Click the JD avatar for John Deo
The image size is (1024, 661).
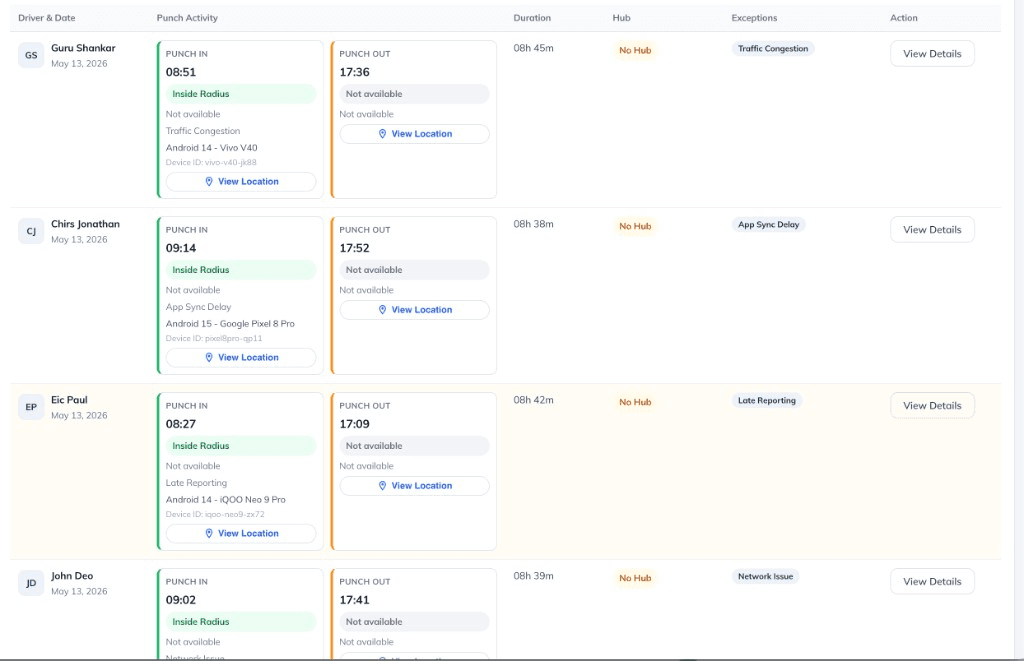31,583
